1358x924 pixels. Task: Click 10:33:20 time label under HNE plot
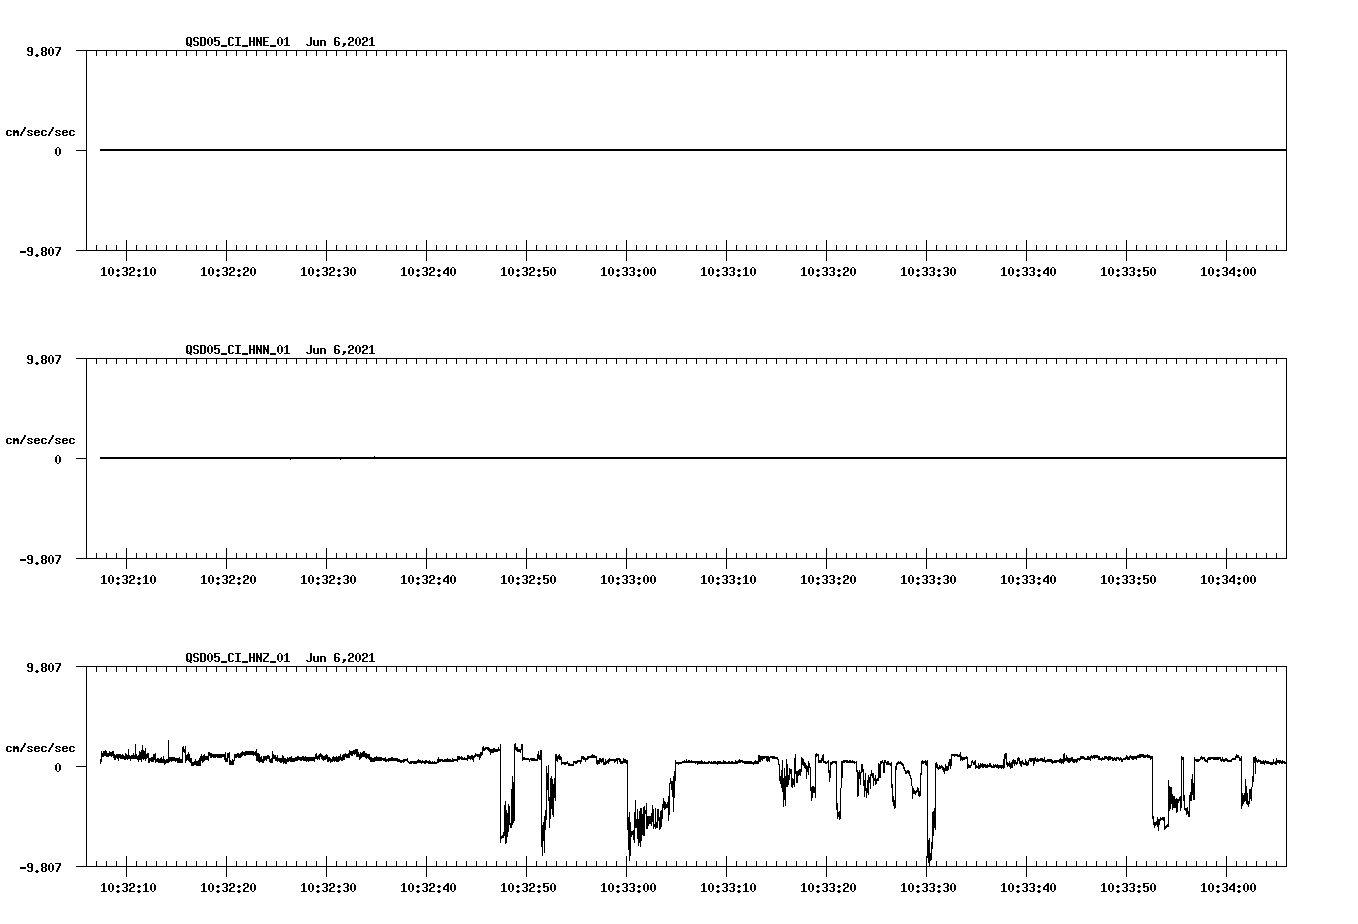coord(828,272)
